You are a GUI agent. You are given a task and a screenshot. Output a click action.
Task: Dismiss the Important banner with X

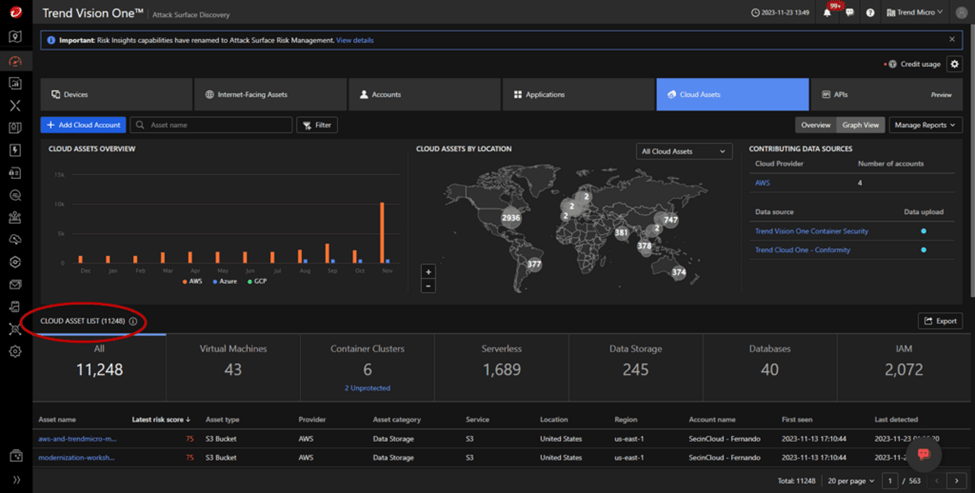pos(952,39)
